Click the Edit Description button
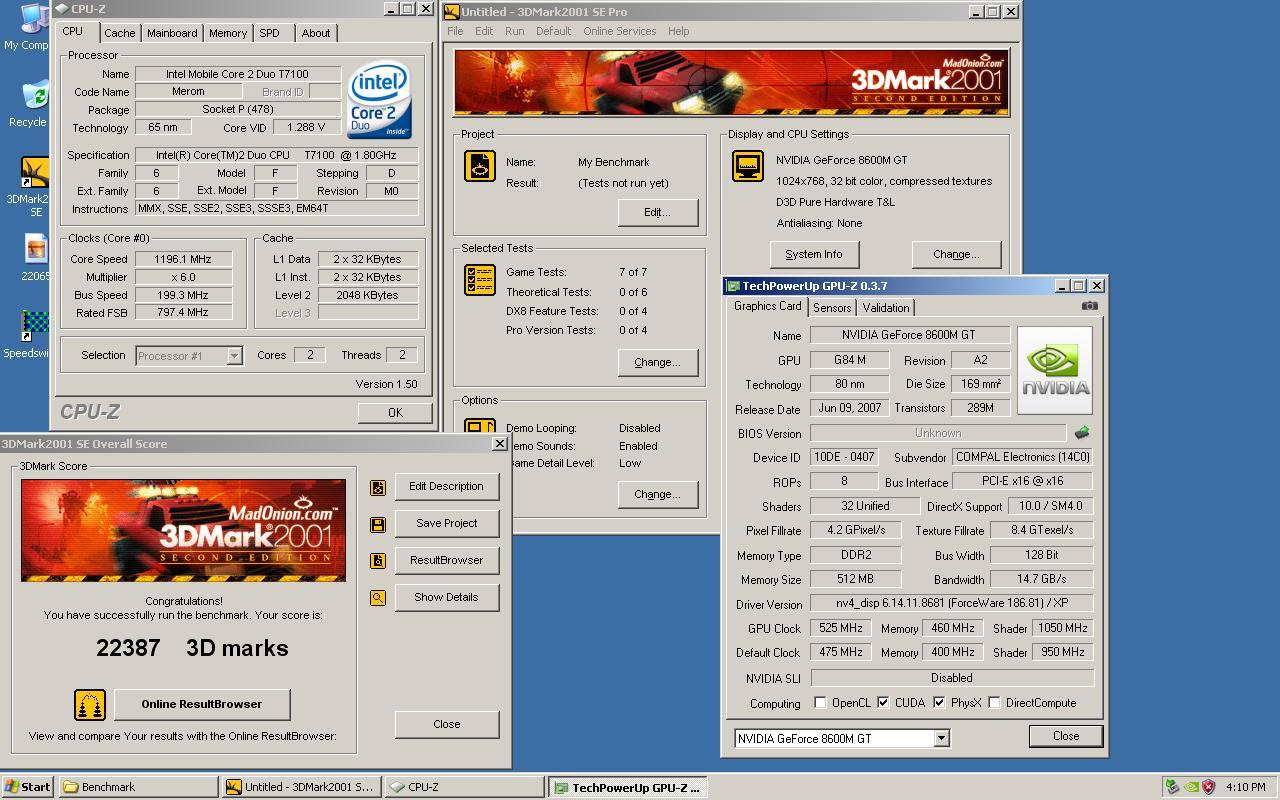Image resolution: width=1280 pixels, height=800 pixels. pyautogui.click(x=446, y=486)
